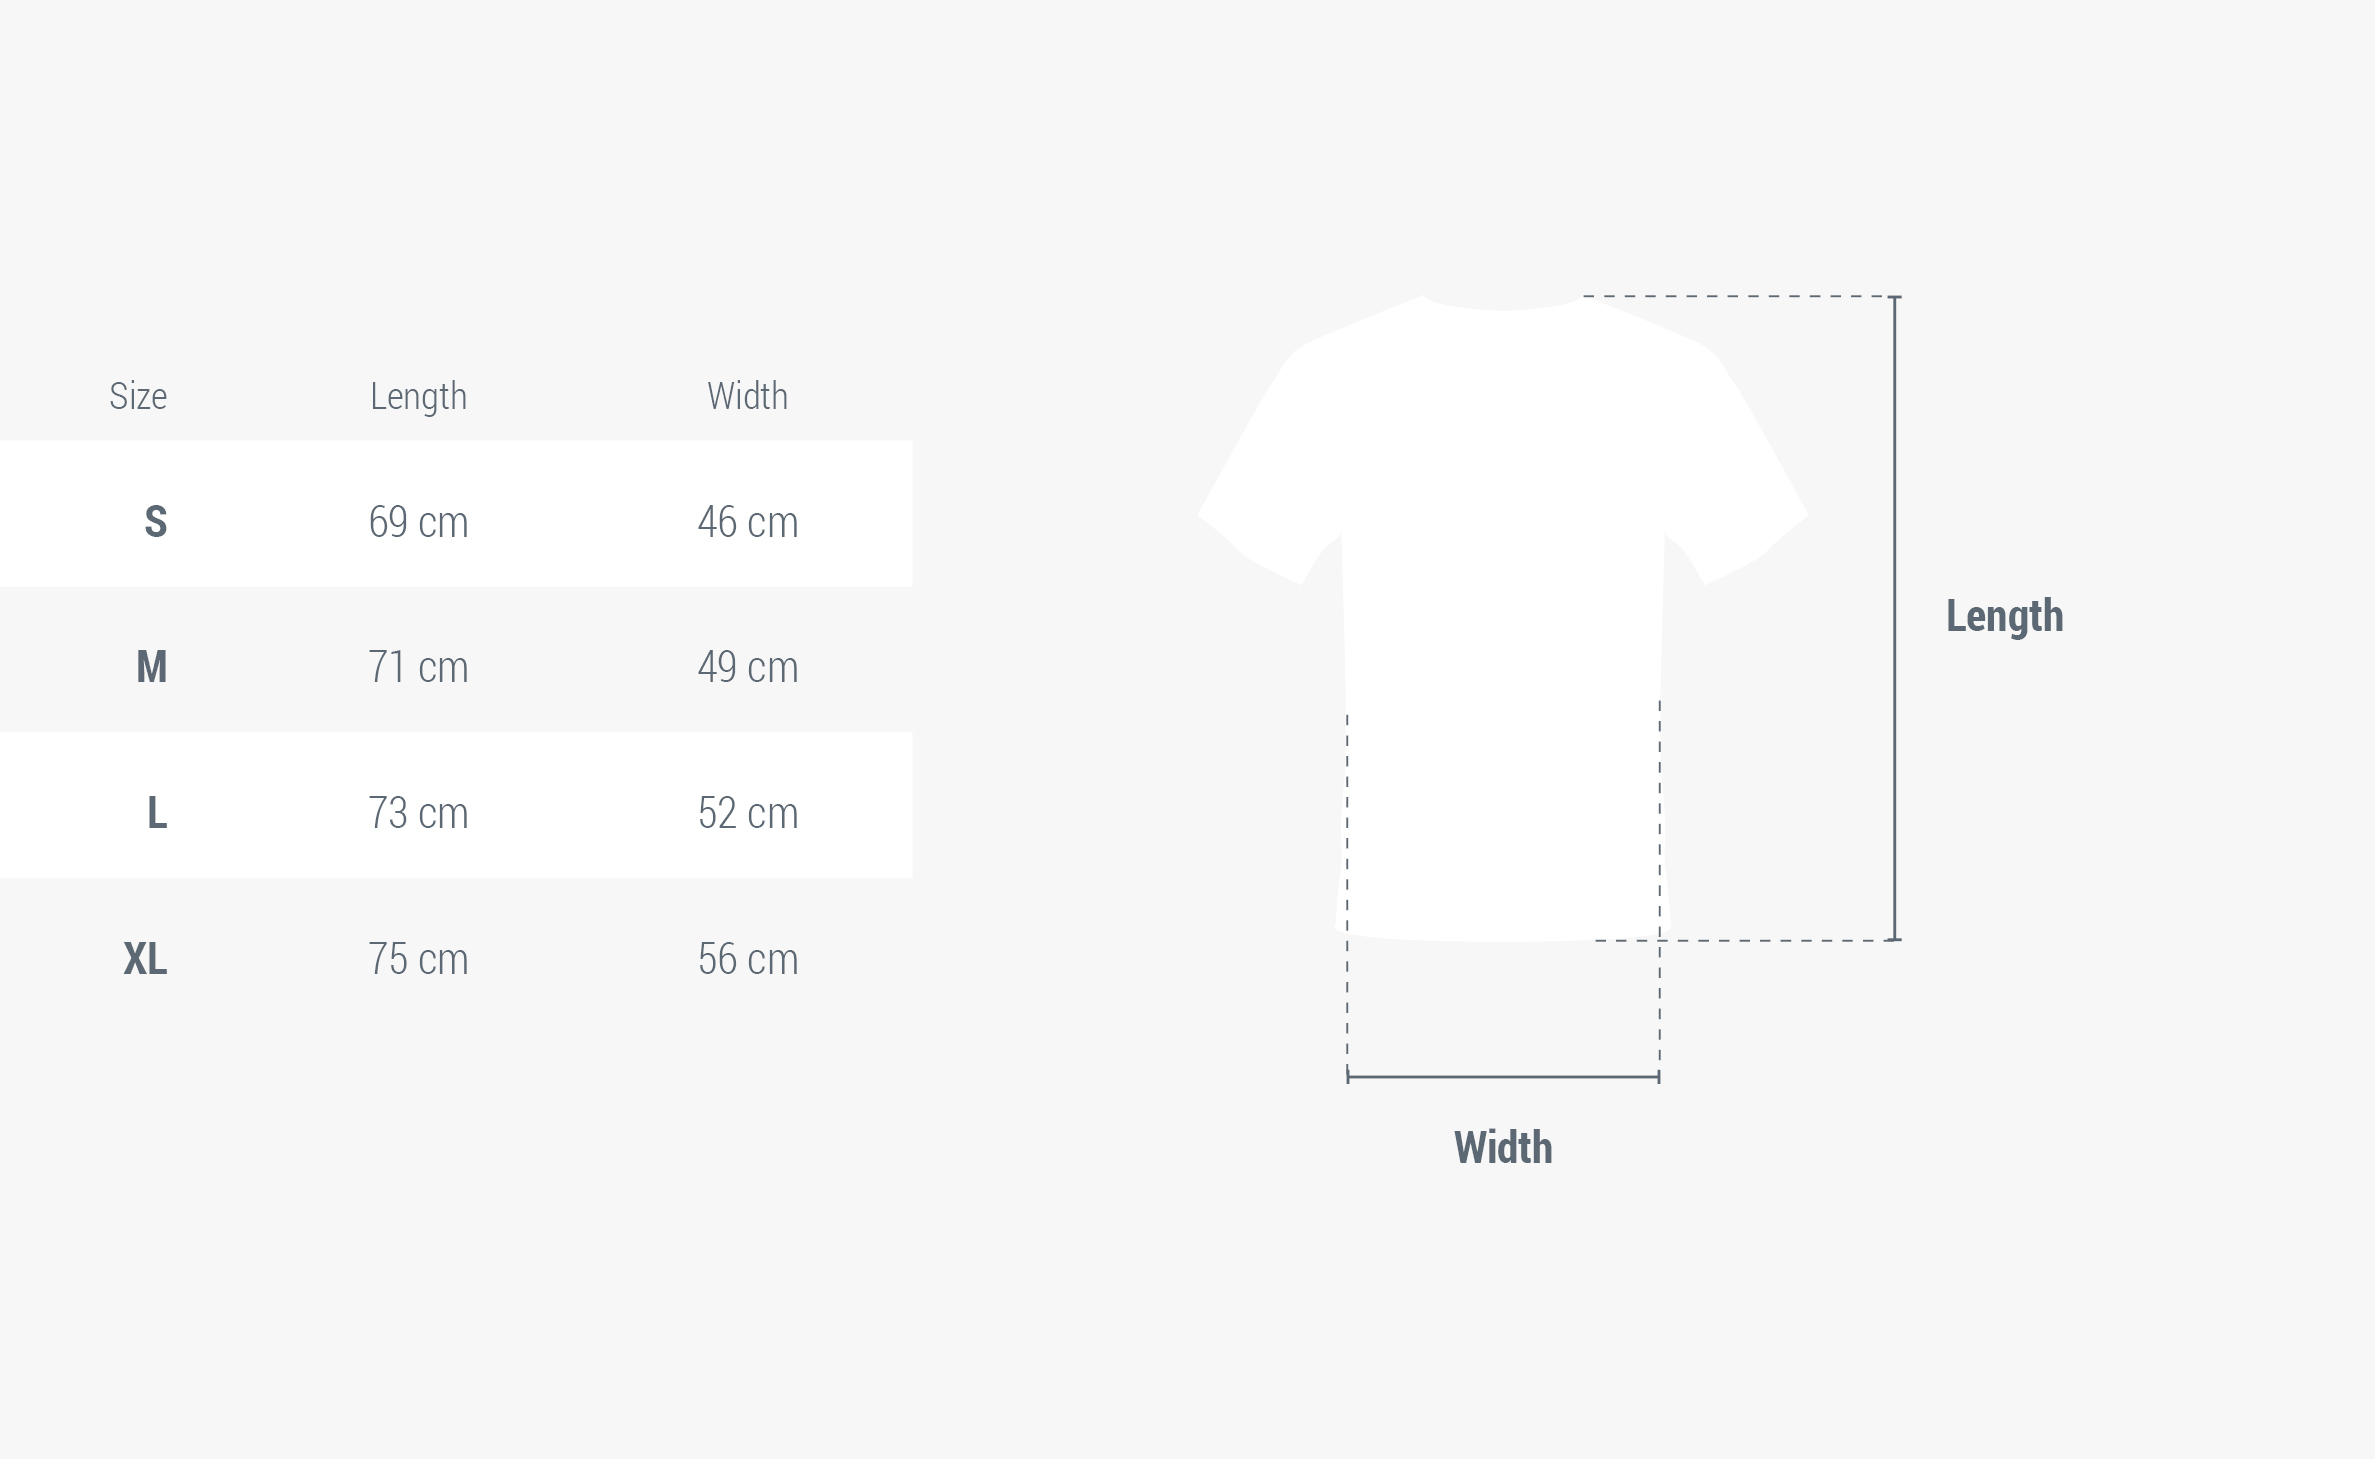Click the Width column header in table
Image resolution: width=2375 pixels, height=1459 pixels.
747,396
